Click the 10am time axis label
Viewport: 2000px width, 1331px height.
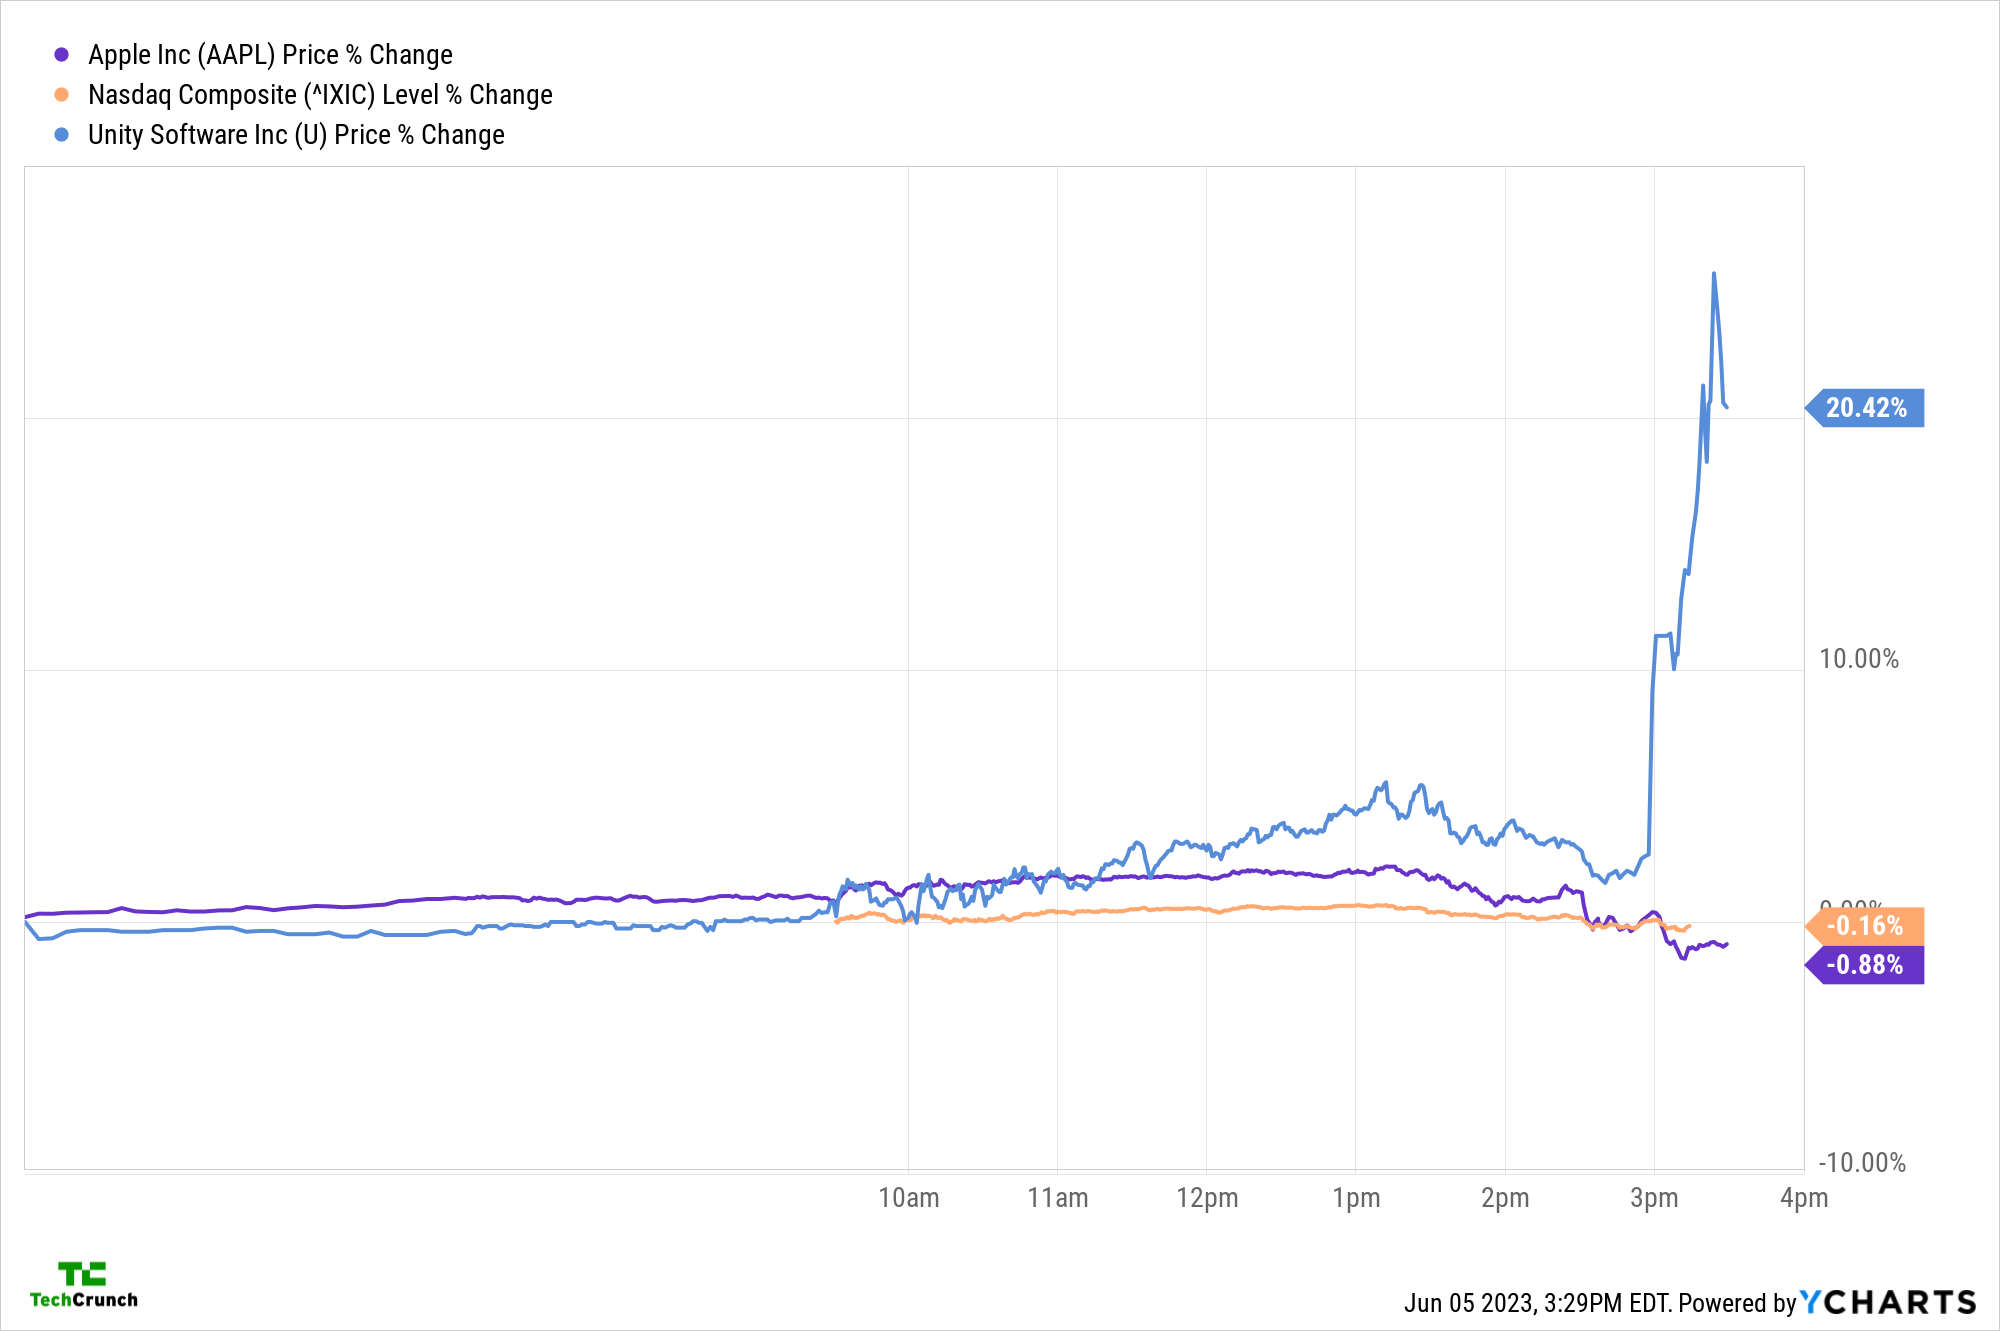[x=908, y=1198]
